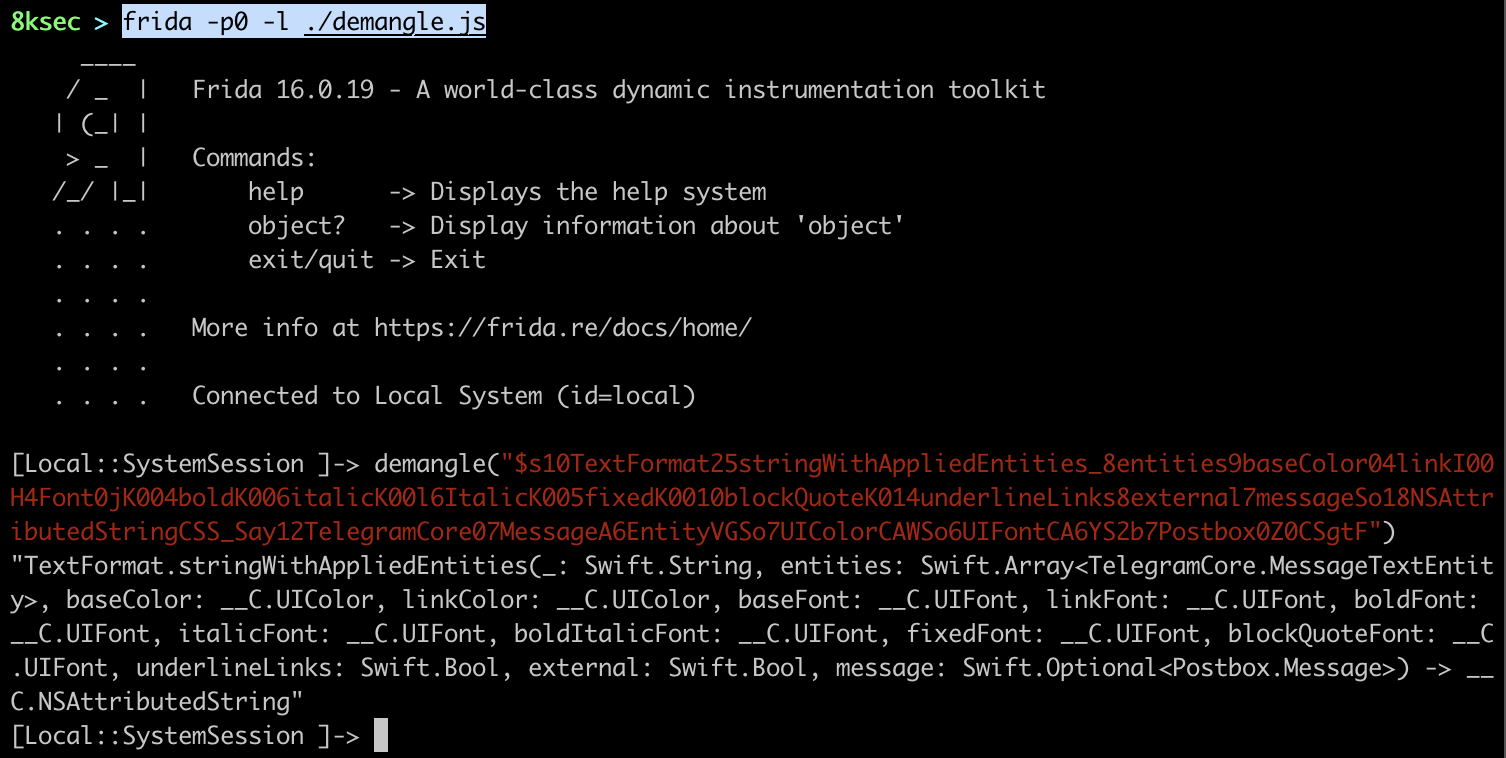Open the frida.re docs home URL
Viewport: 1506px width, 758px height.
click(562, 328)
